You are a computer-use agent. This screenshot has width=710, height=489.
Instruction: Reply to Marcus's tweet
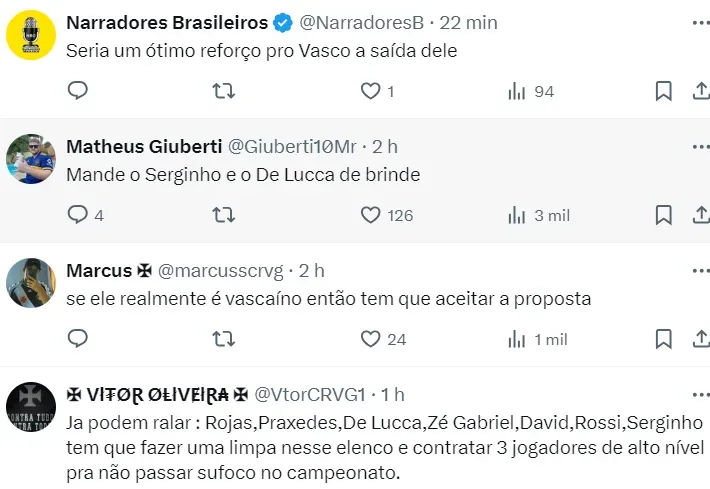78,339
